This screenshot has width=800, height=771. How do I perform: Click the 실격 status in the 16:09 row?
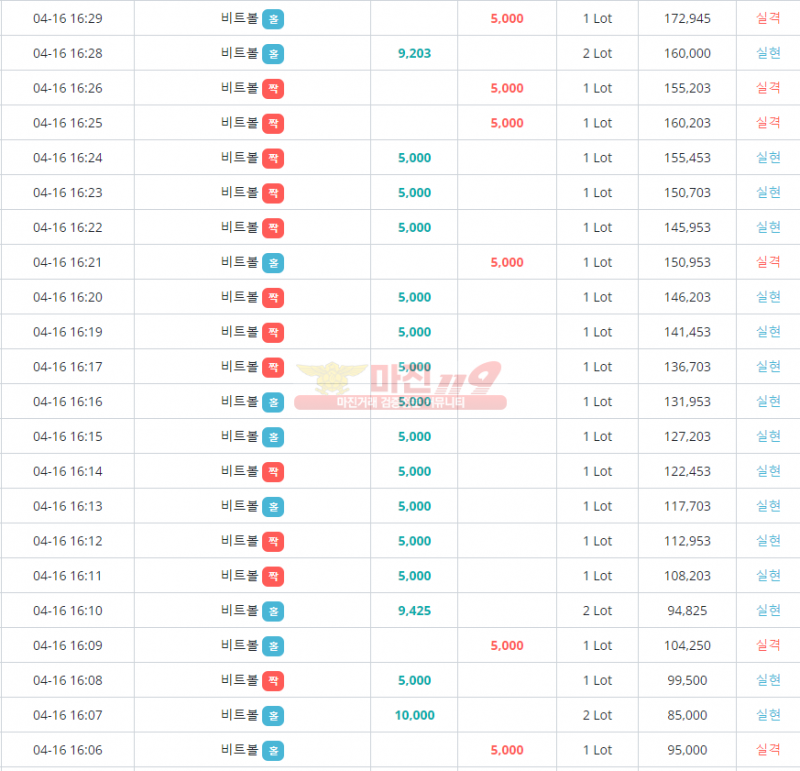point(768,646)
